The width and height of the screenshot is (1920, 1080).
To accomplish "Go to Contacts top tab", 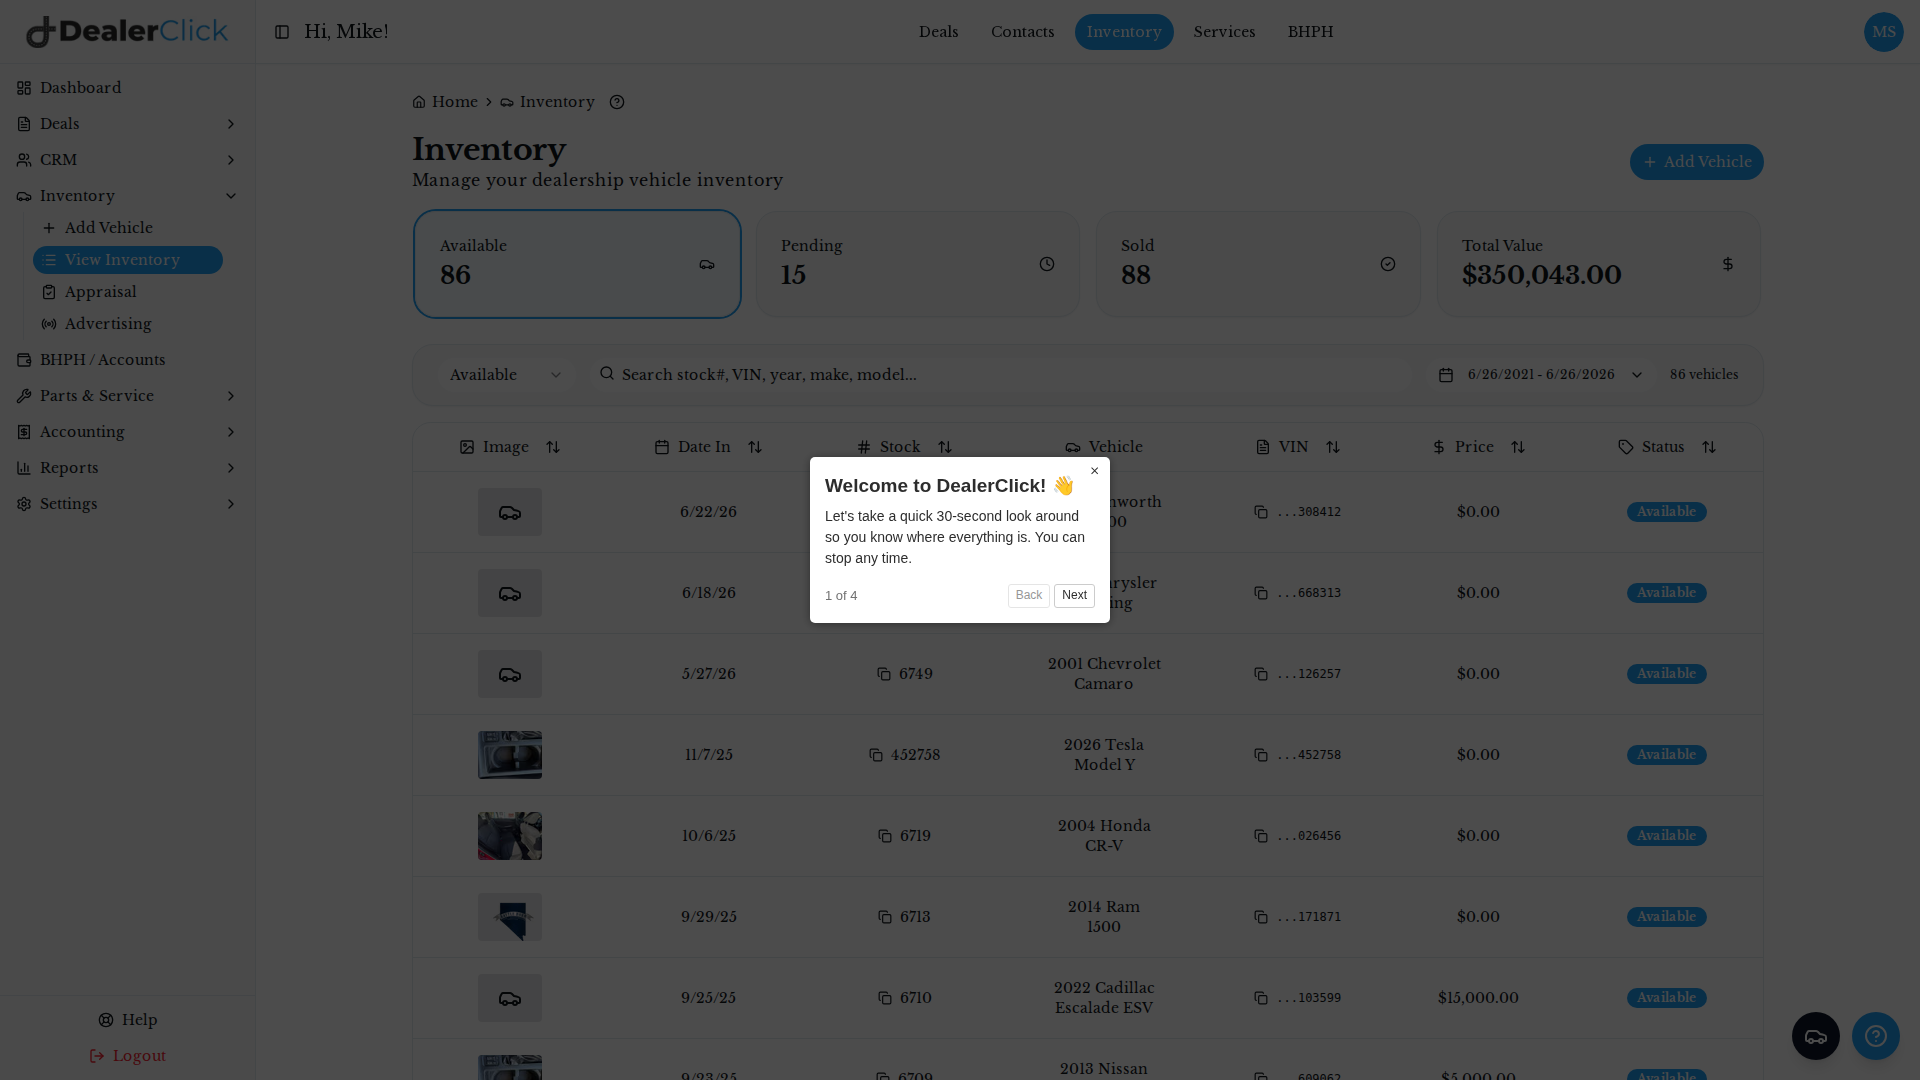I will (1022, 32).
